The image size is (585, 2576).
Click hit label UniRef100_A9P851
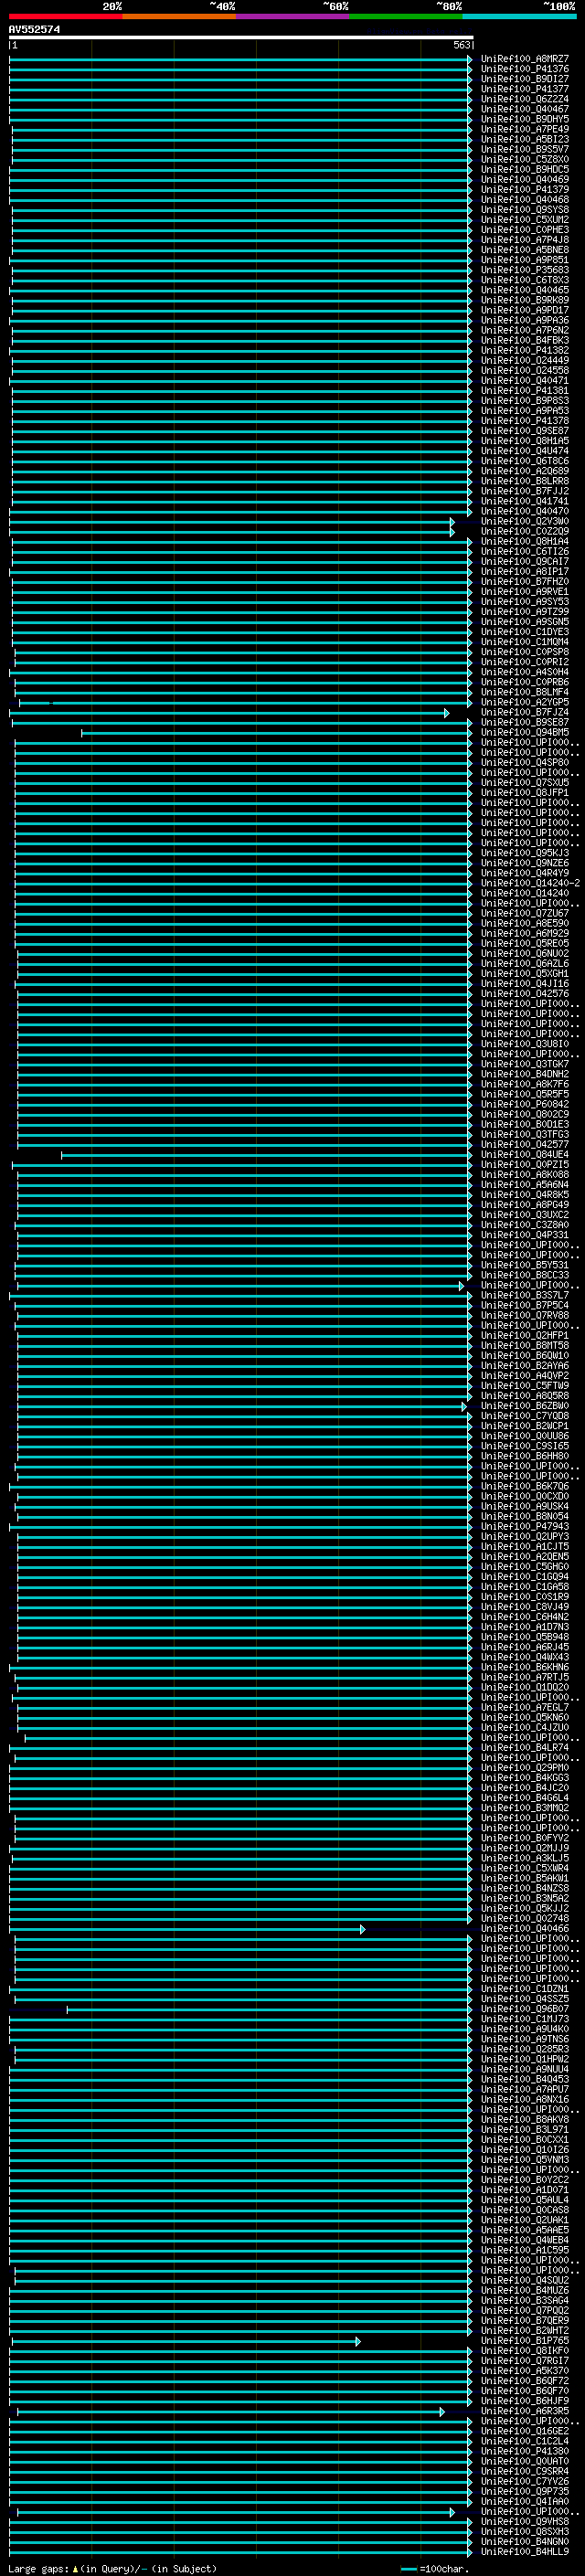[x=524, y=260]
